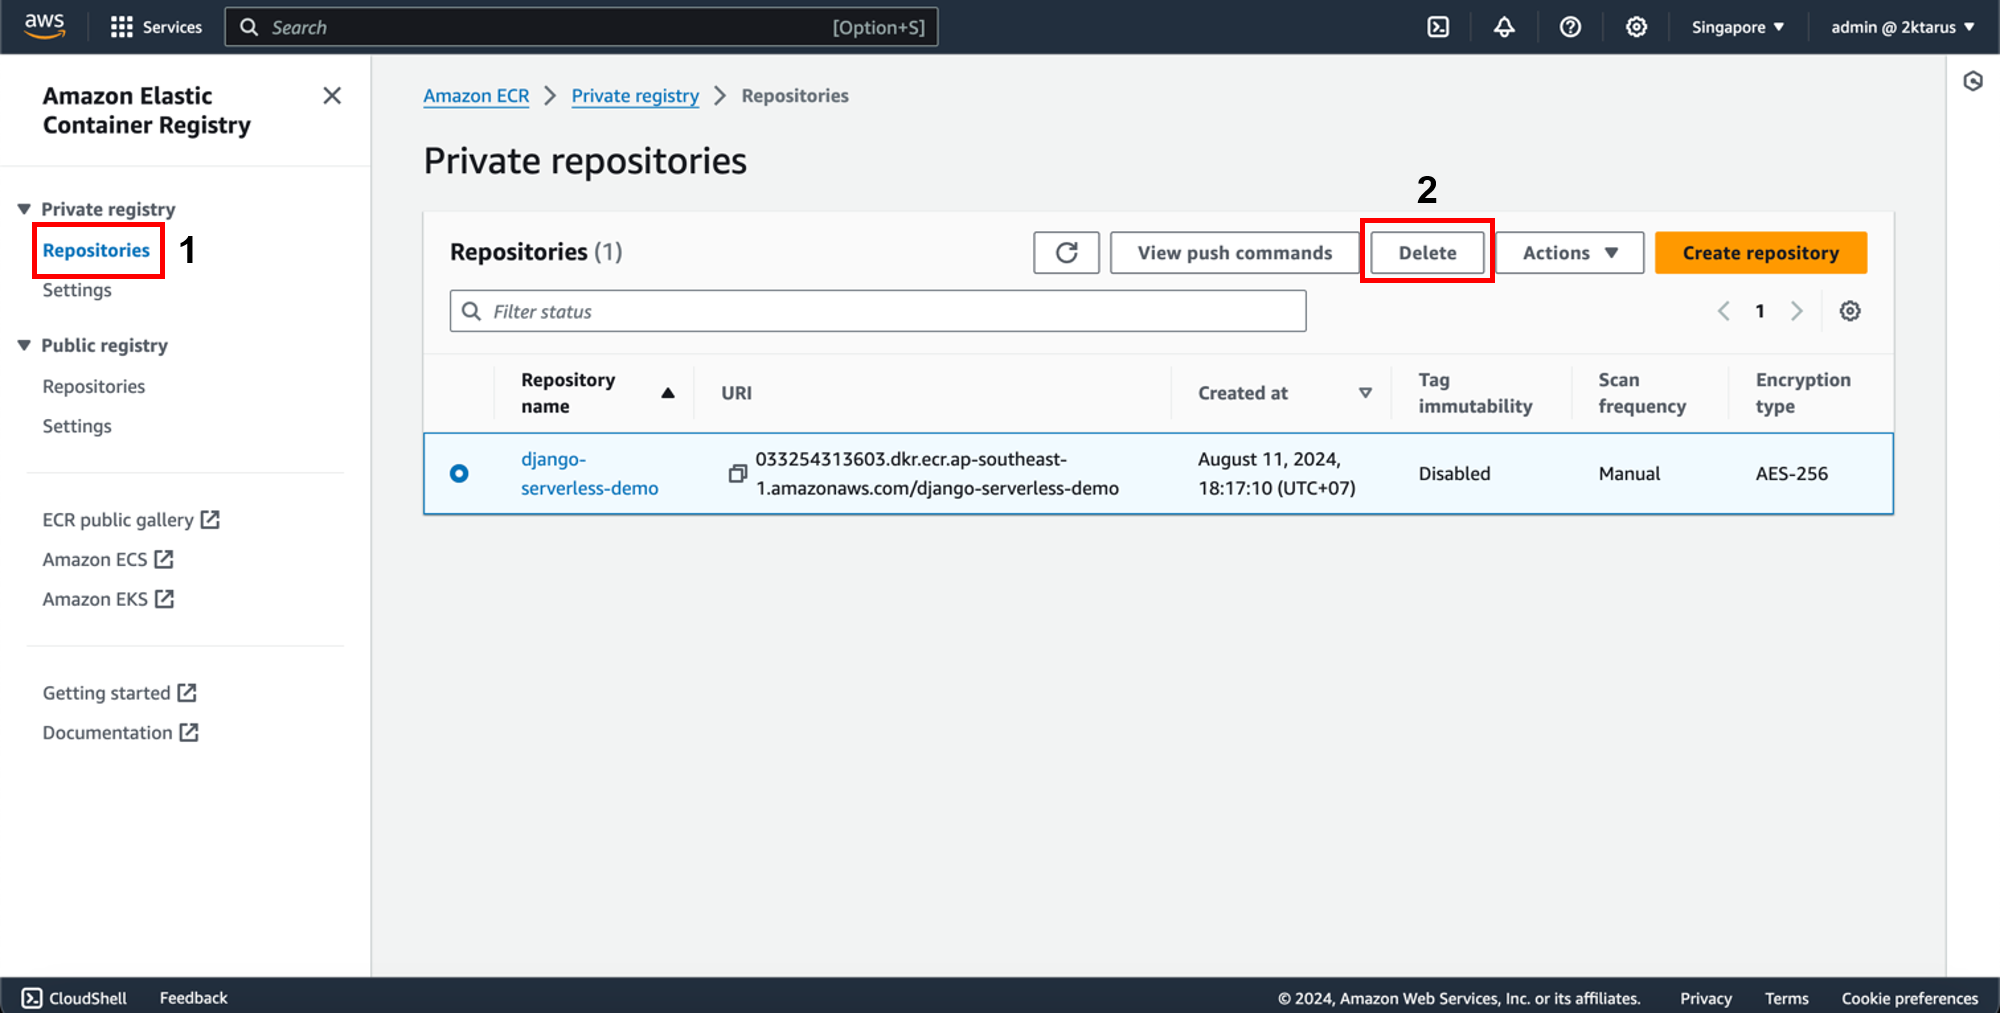Open the help question mark icon
The height and width of the screenshot is (1013, 2000).
point(1570,27)
